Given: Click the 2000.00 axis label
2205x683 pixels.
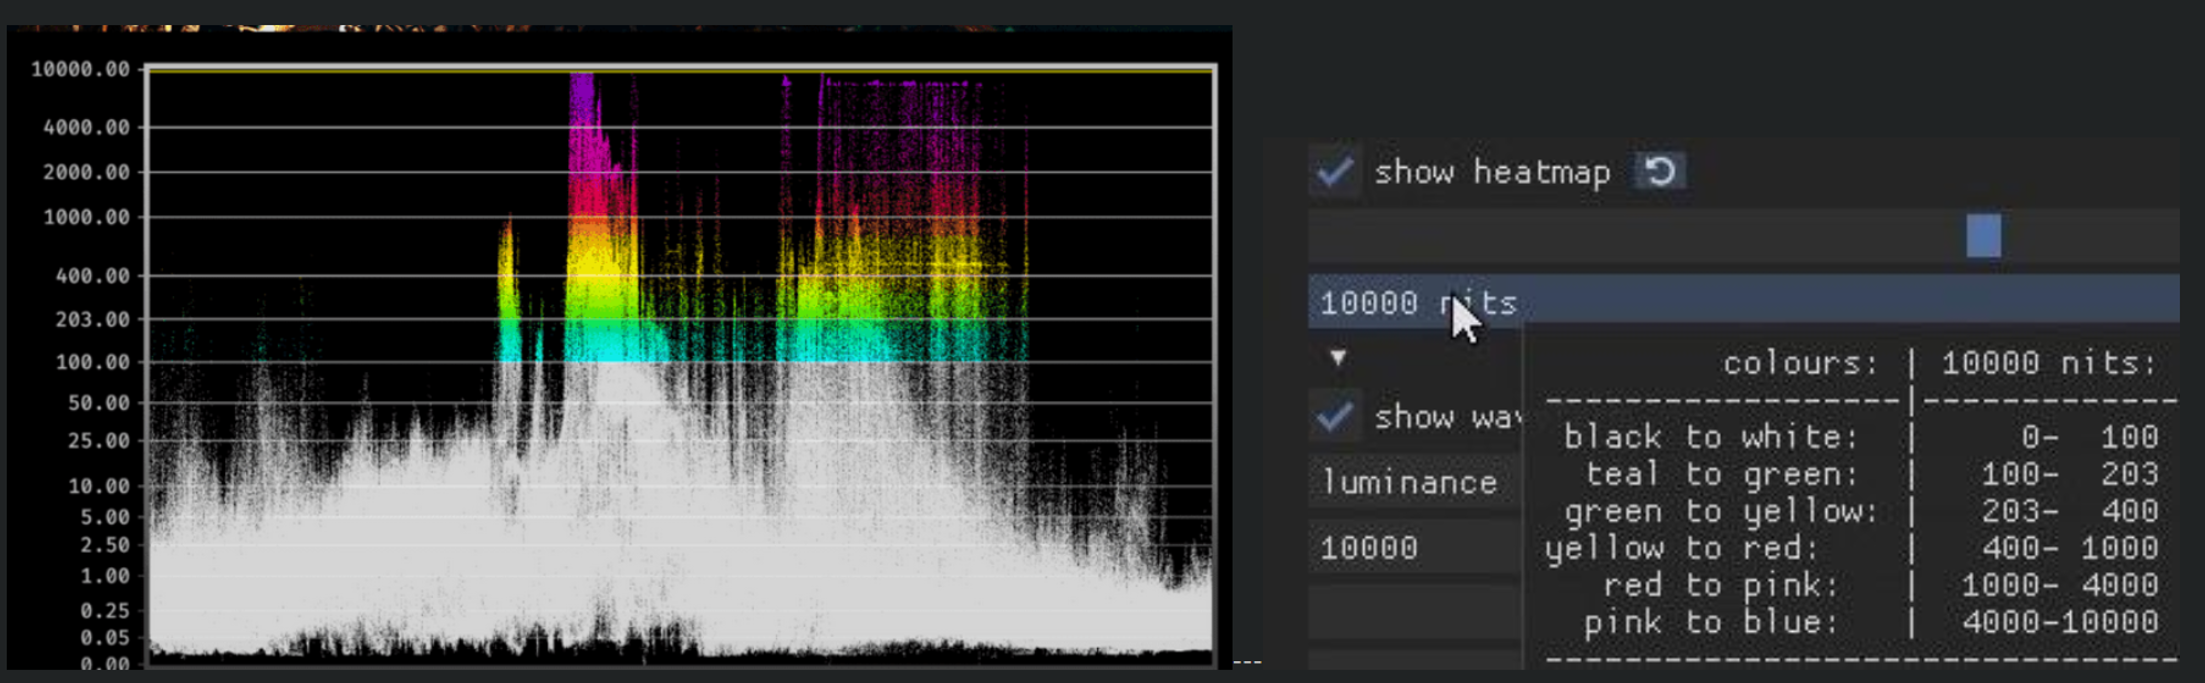Looking at the screenshot, I should pos(86,172).
